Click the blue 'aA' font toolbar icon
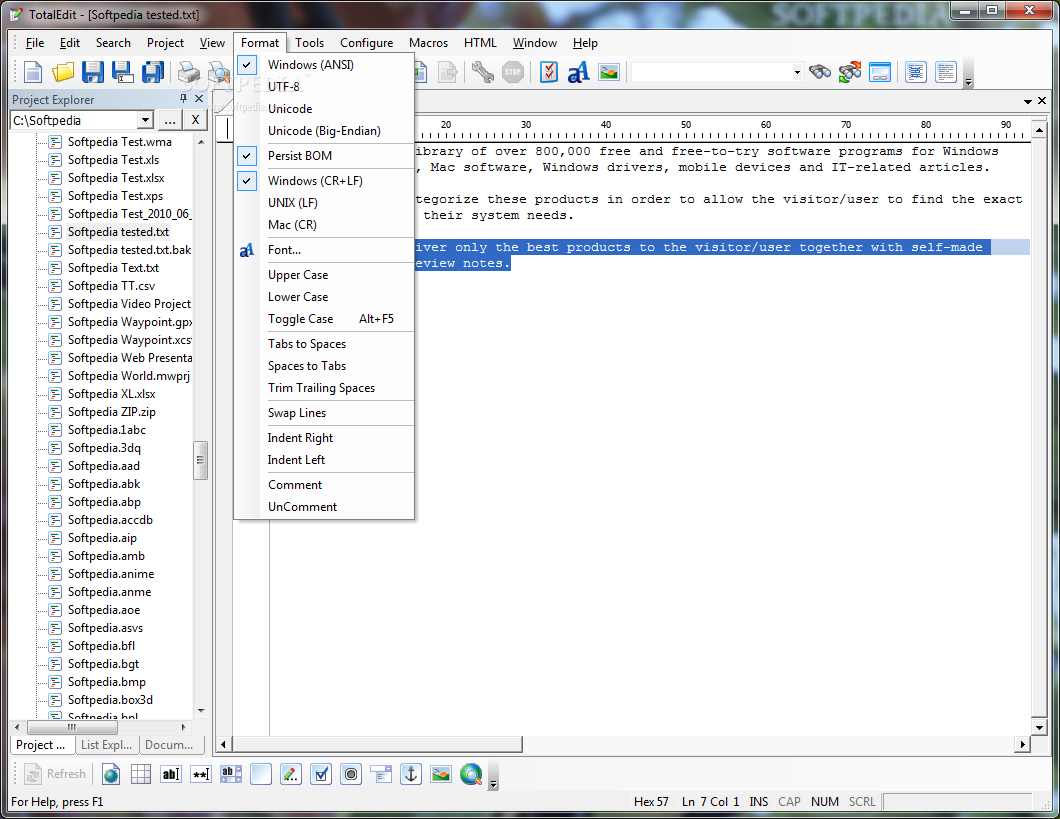This screenshot has width=1060, height=819. click(x=579, y=72)
